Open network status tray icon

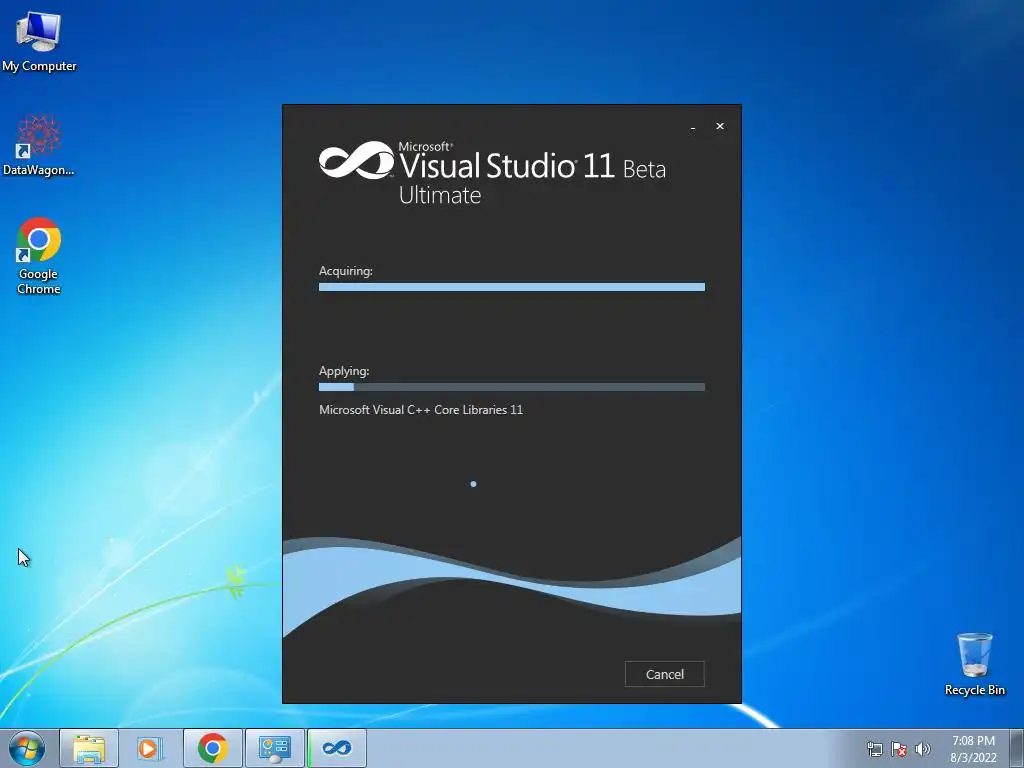(x=874, y=749)
